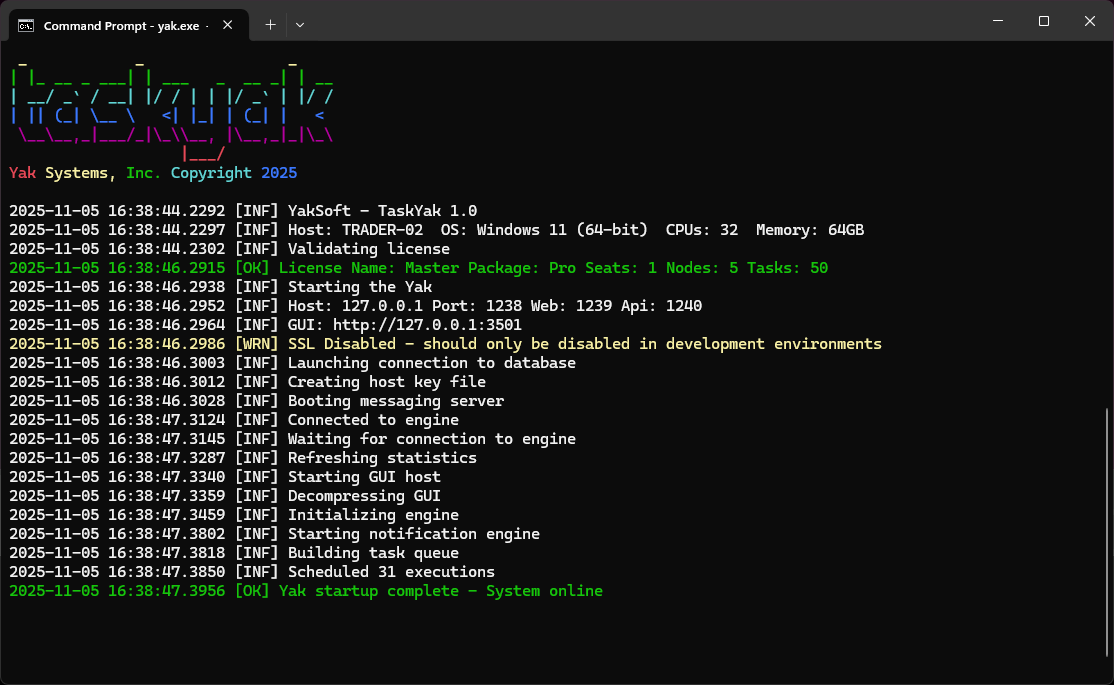1114x685 pixels.
Task: Open a new terminal tab
Action: 270,25
